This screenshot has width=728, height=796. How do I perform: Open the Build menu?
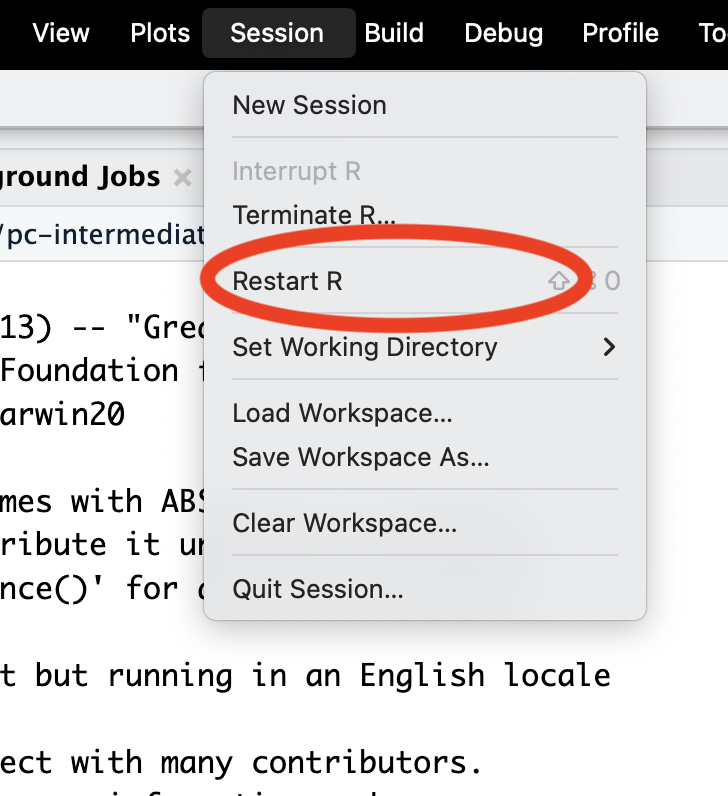click(x=395, y=33)
